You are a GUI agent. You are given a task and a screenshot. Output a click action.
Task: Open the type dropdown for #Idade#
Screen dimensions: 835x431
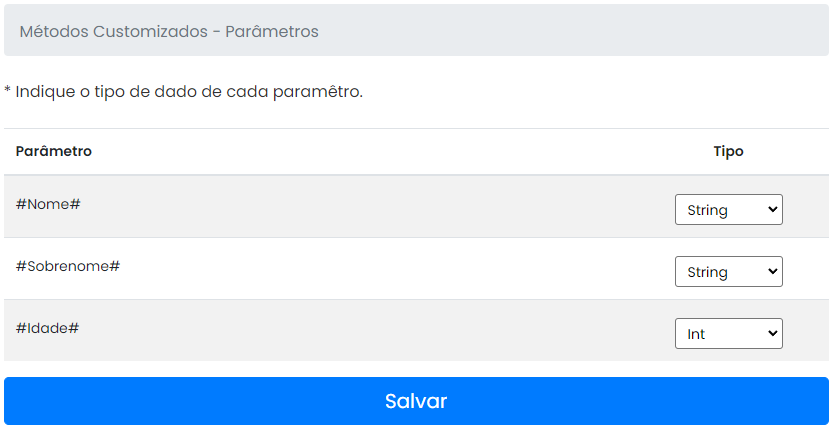[728, 334]
